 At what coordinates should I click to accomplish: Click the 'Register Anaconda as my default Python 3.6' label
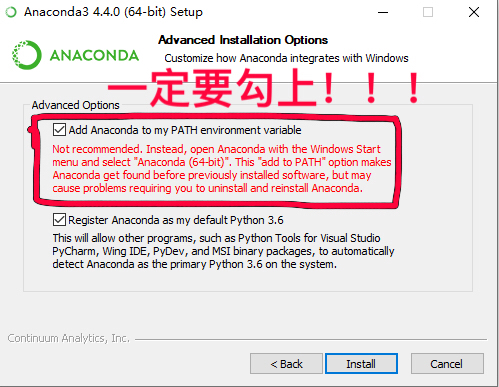pos(176,220)
